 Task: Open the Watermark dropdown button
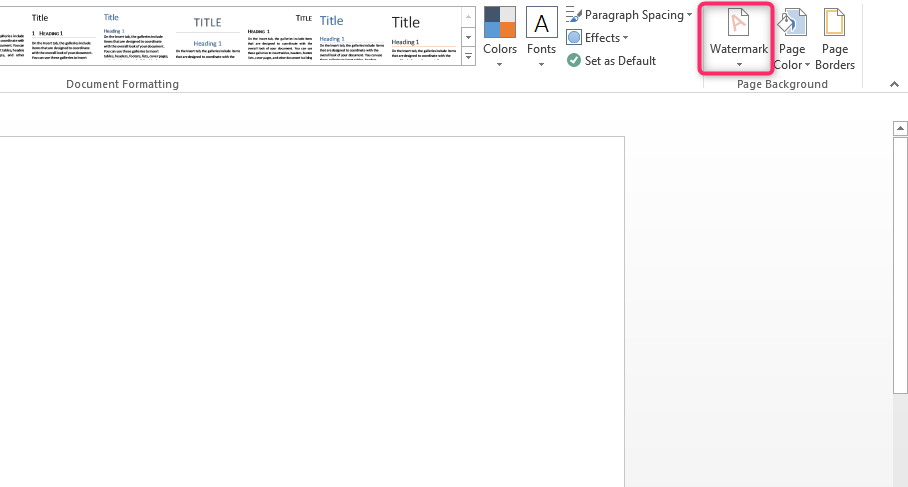(x=738, y=38)
